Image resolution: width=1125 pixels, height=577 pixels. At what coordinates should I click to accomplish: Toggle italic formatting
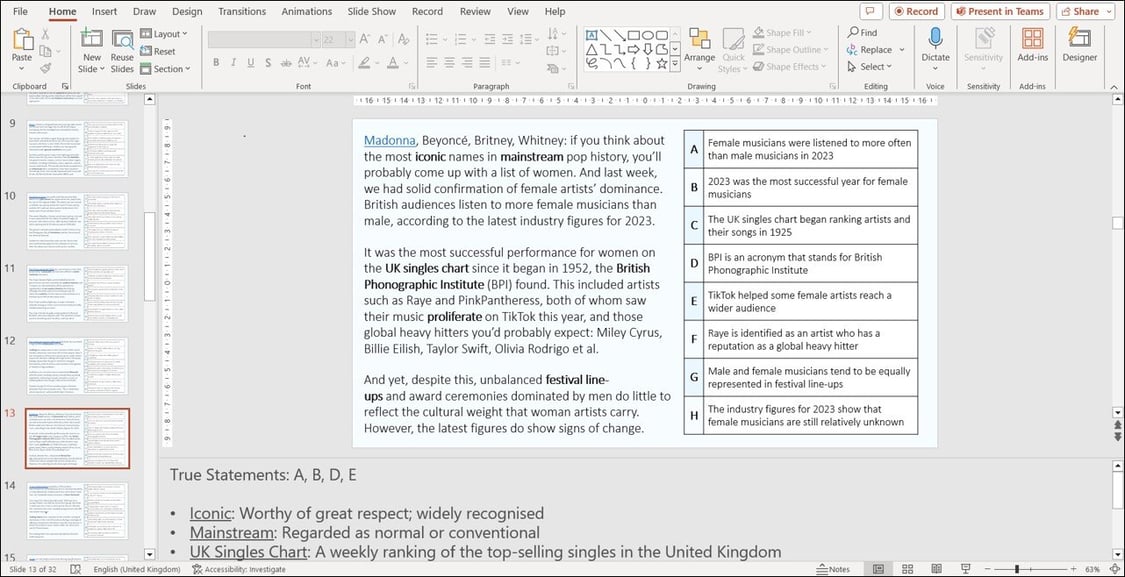(x=233, y=62)
